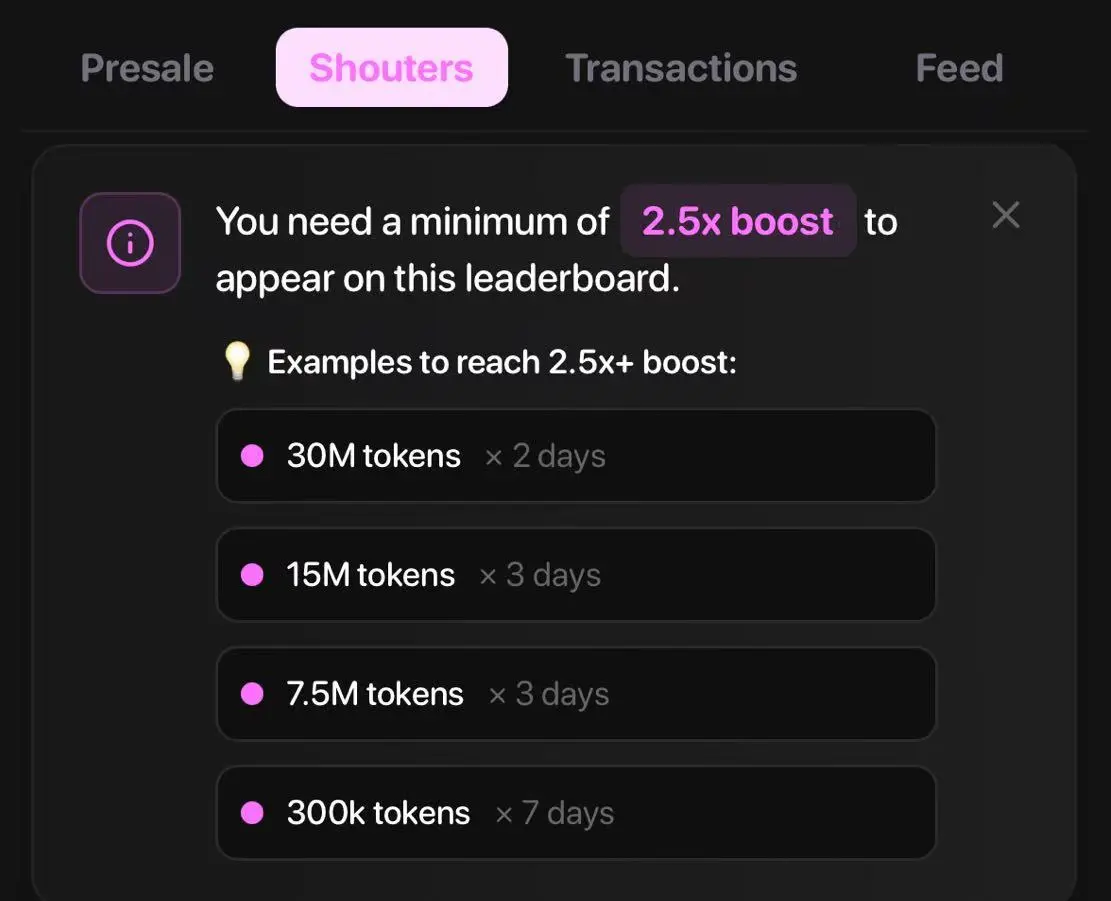1111x901 pixels.
Task: Click pink dot beside 300k tokens
Action: click(x=252, y=812)
